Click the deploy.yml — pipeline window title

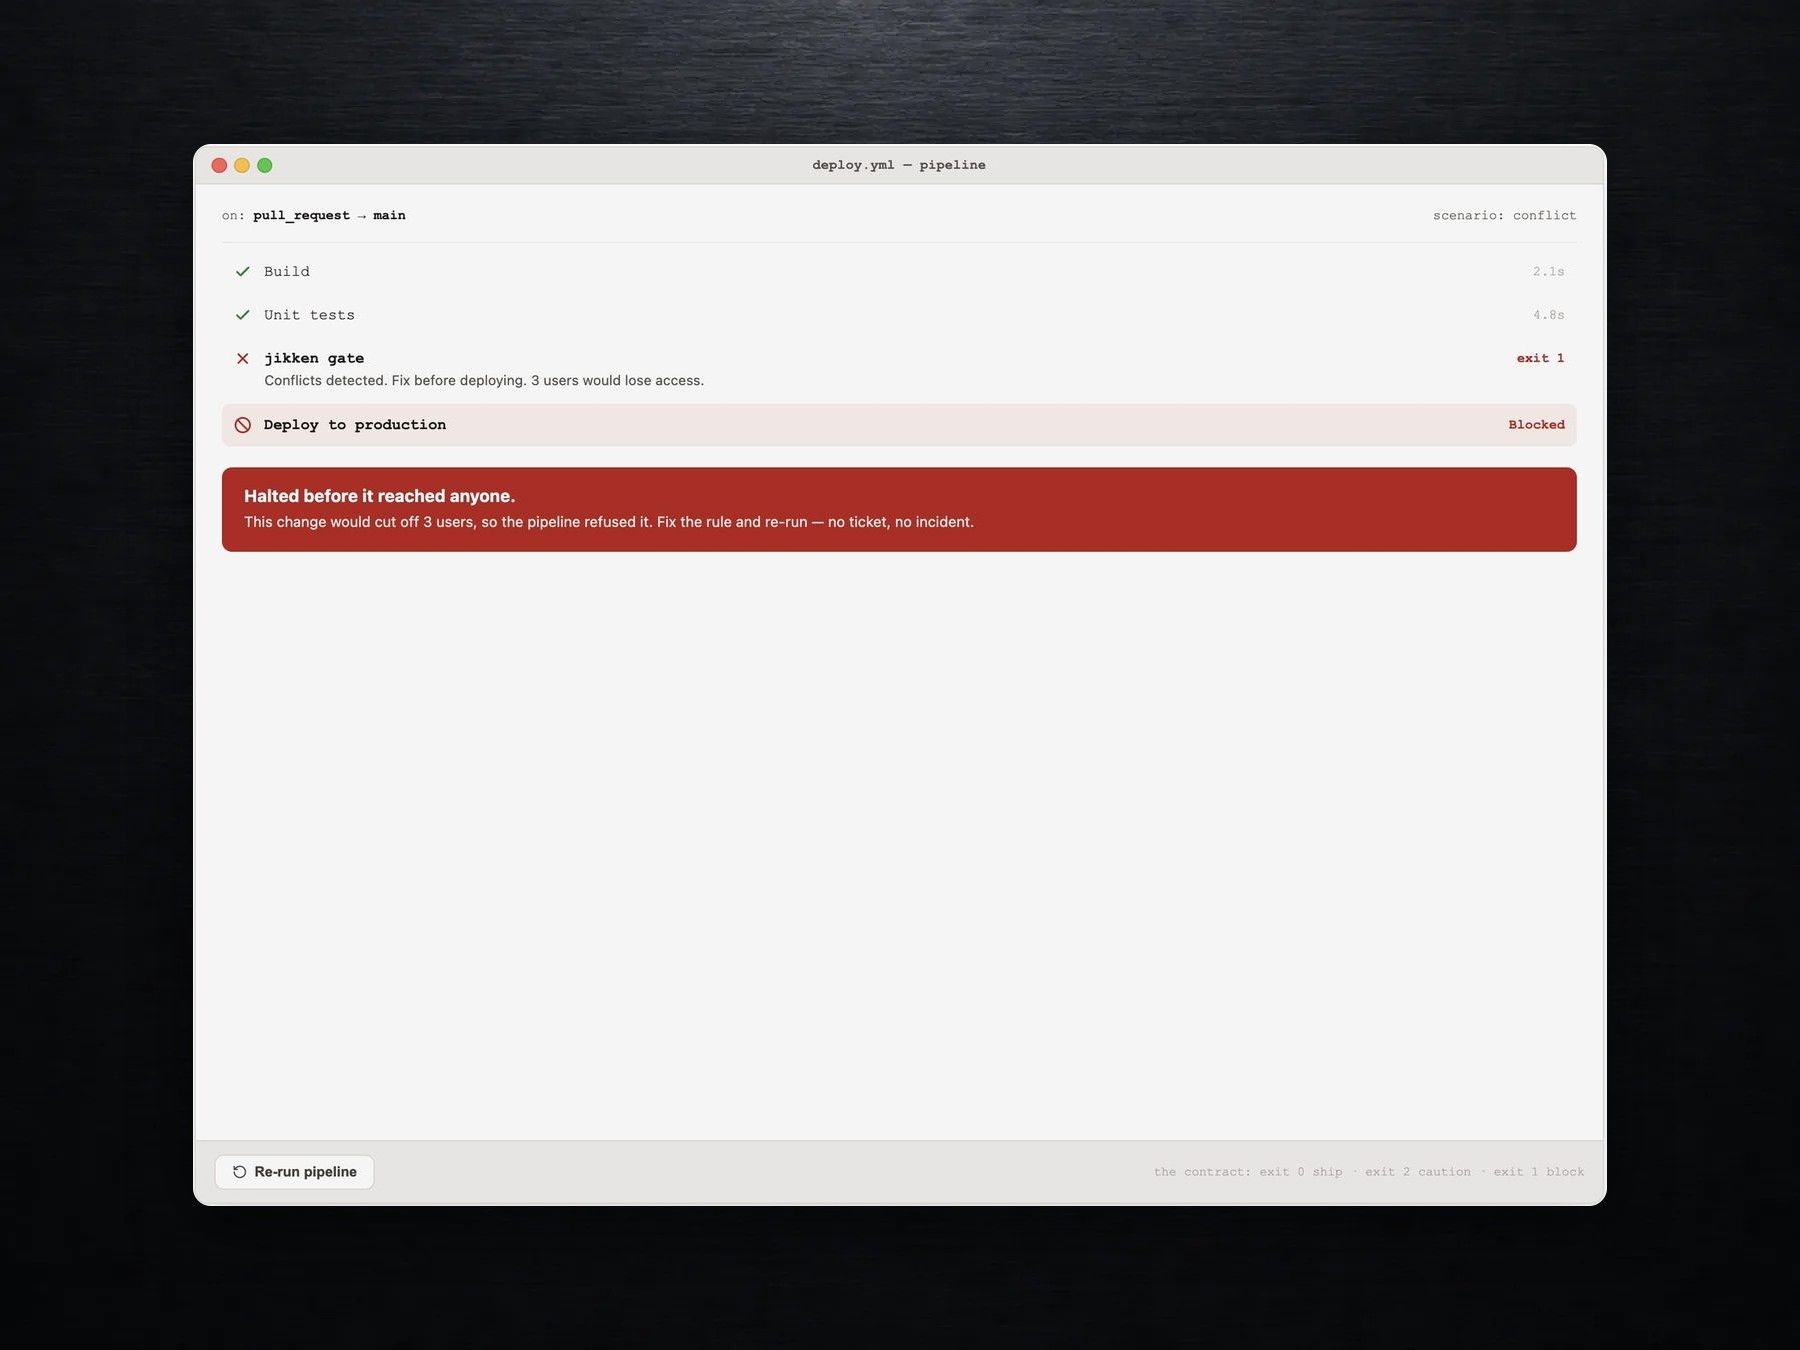tap(899, 165)
